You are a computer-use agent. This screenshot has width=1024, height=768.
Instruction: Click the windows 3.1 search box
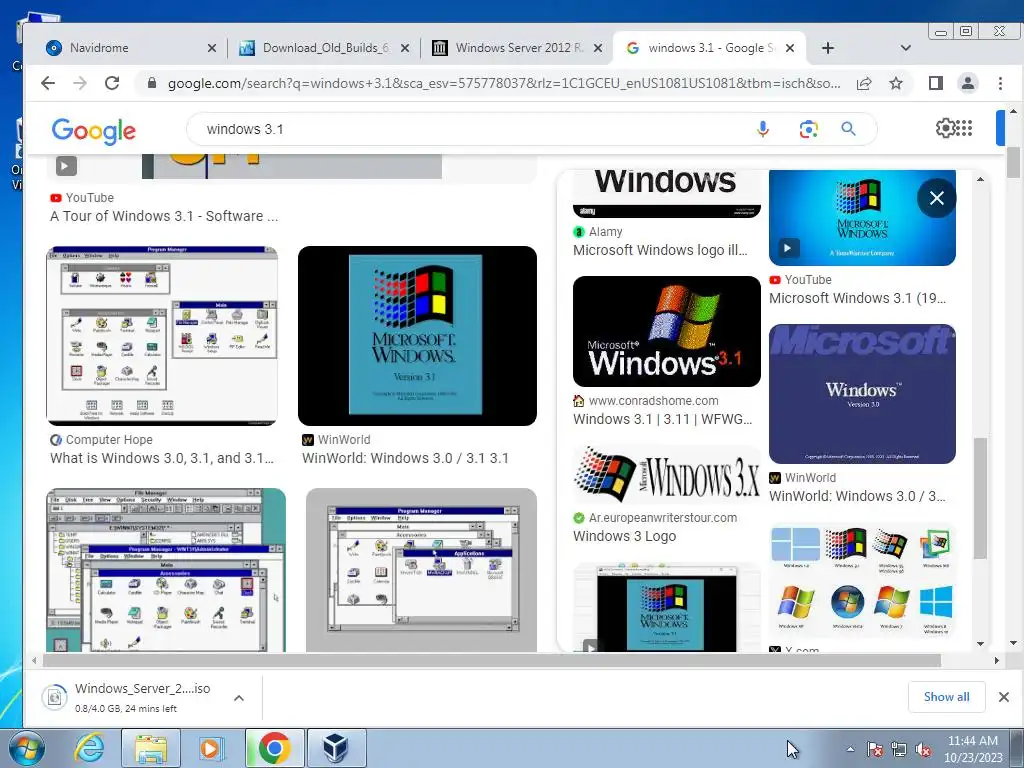(x=470, y=129)
